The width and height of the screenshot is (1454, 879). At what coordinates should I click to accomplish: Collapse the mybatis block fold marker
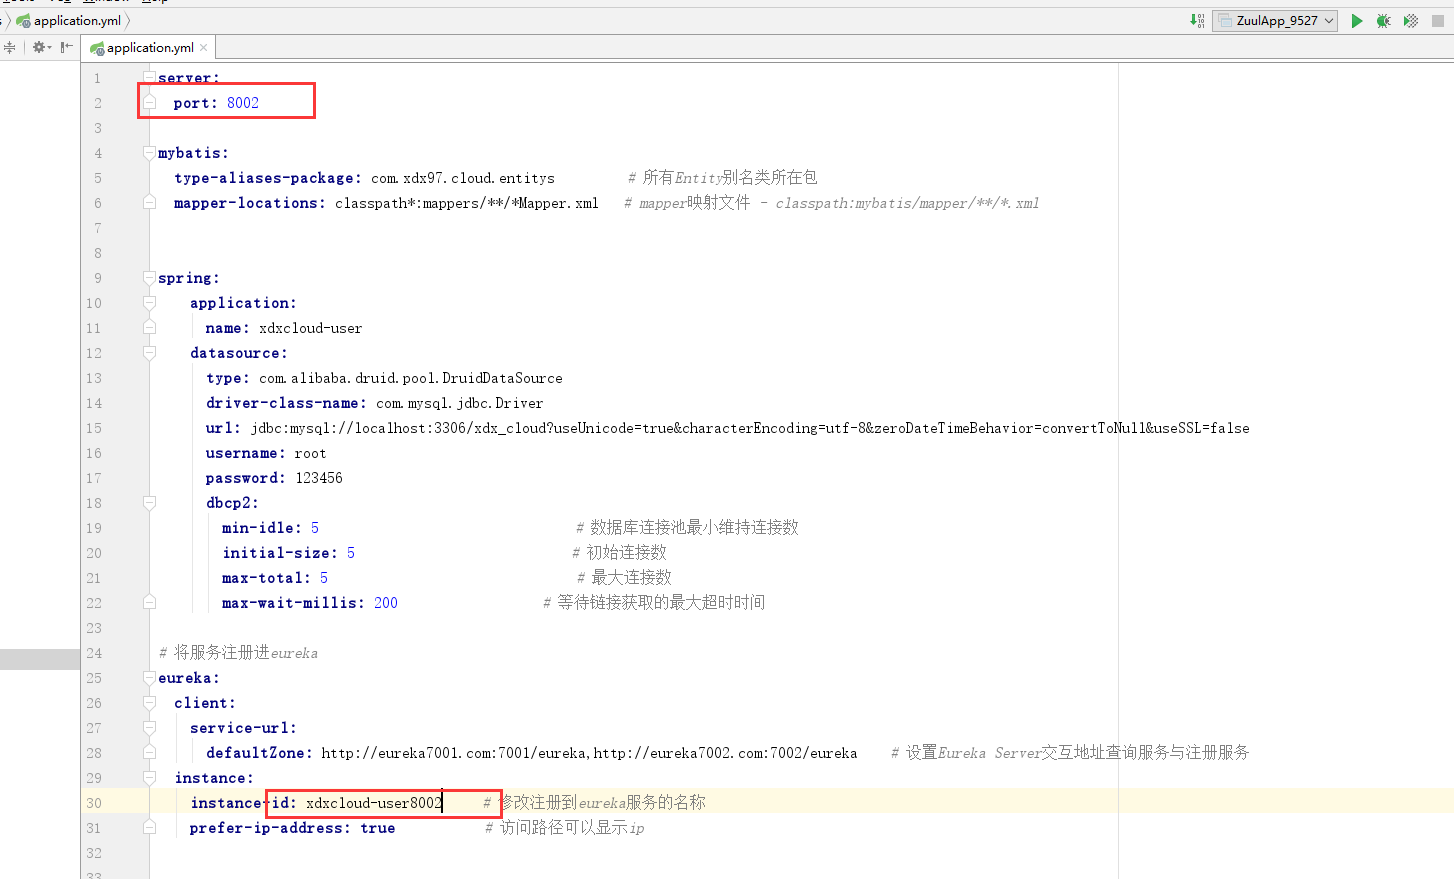(x=149, y=153)
